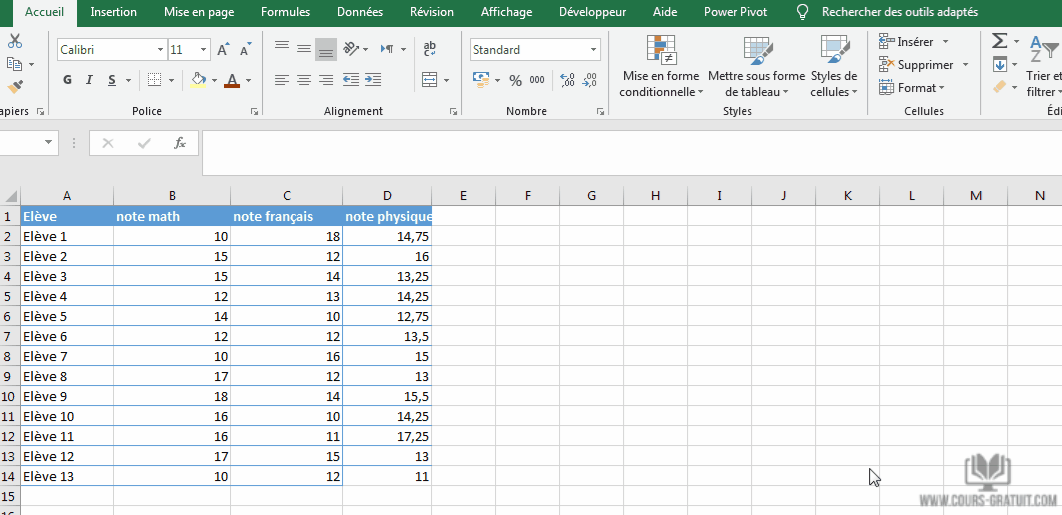
Task: Apply cell borders using the borders icon
Action: pyautogui.click(x=154, y=80)
